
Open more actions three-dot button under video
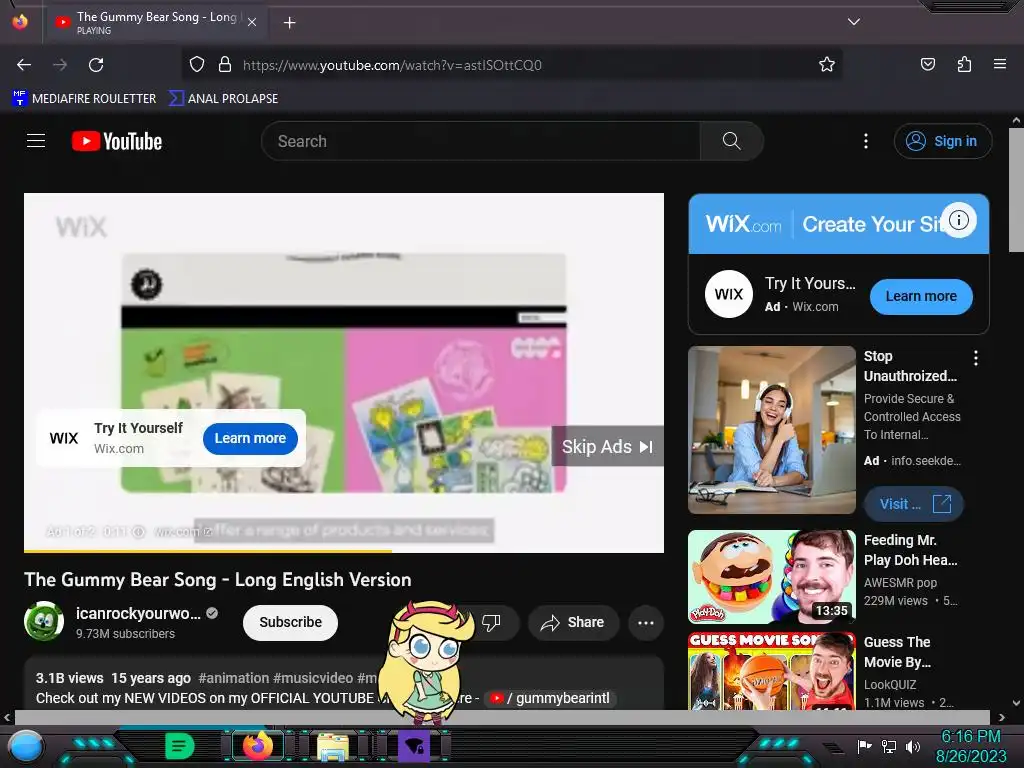coord(646,622)
